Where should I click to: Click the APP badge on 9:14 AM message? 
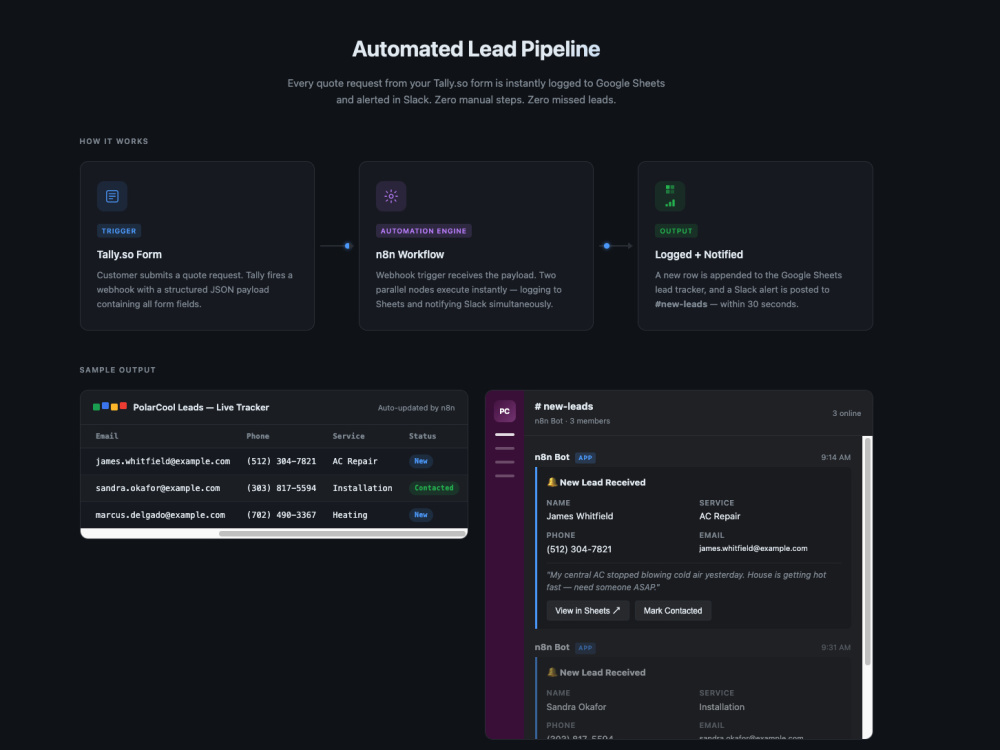point(585,457)
